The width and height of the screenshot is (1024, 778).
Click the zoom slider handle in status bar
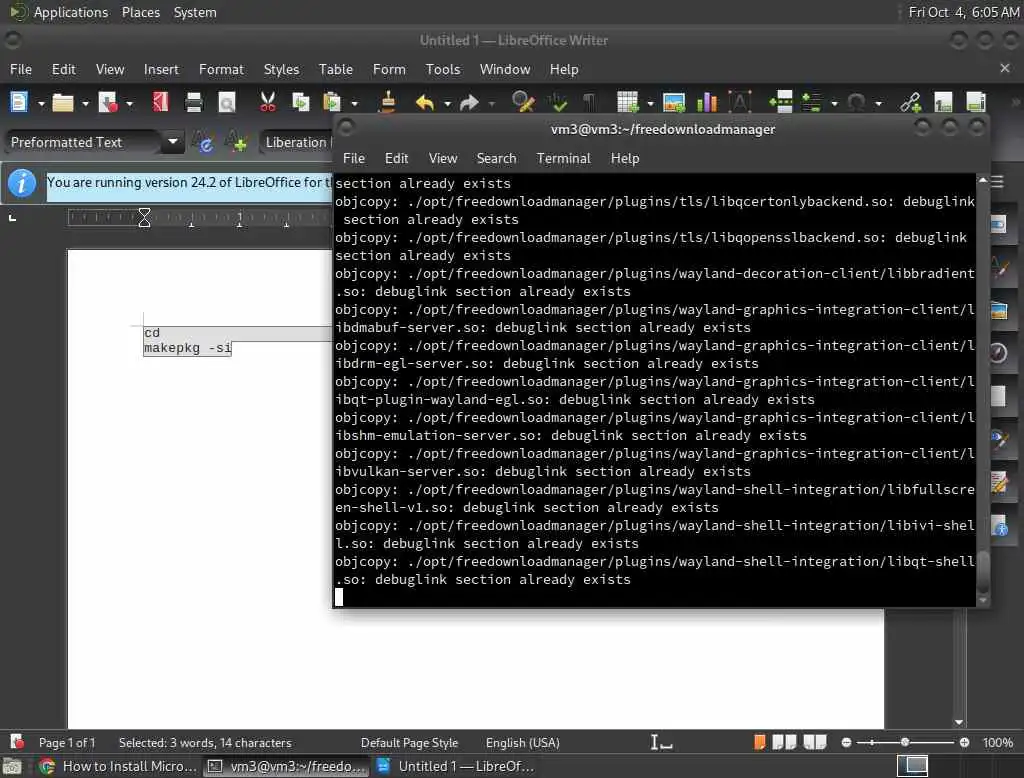(904, 742)
